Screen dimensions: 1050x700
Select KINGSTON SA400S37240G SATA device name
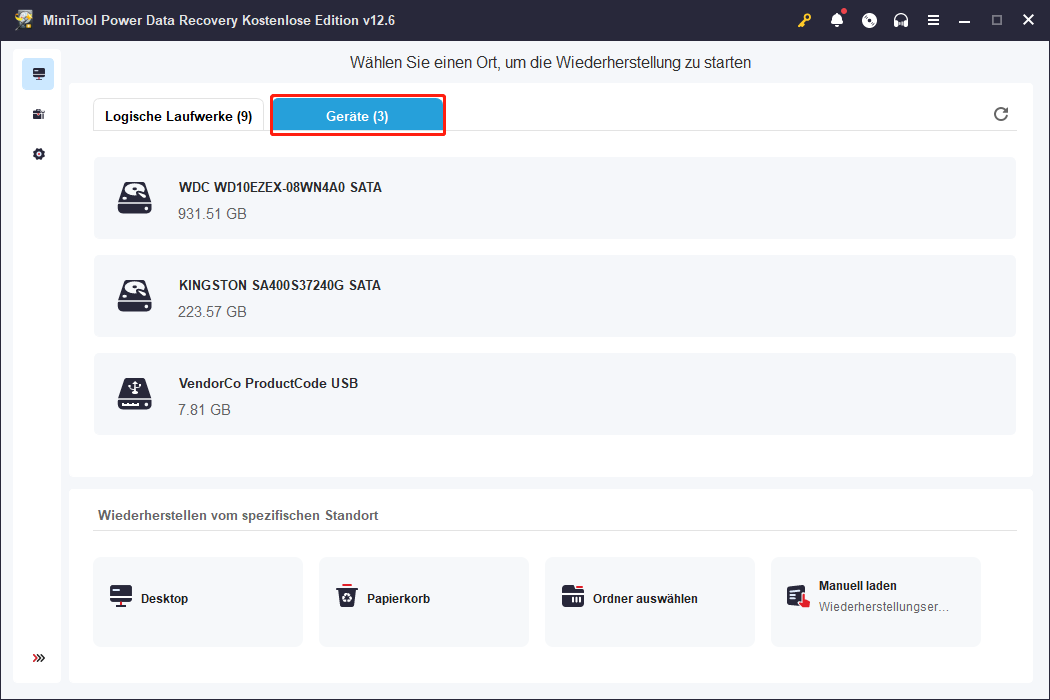[279, 285]
